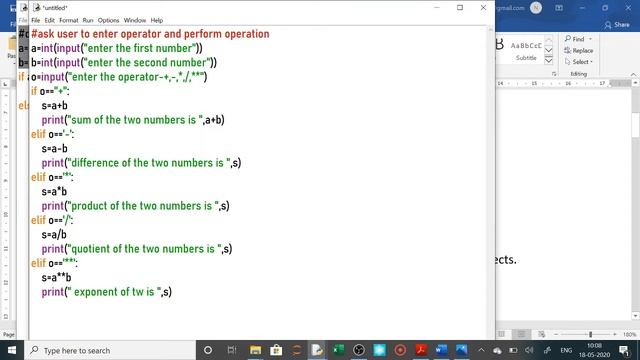640x360 pixels.
Task: Click the Word zoom in plus button
Action: click(615, 334)
